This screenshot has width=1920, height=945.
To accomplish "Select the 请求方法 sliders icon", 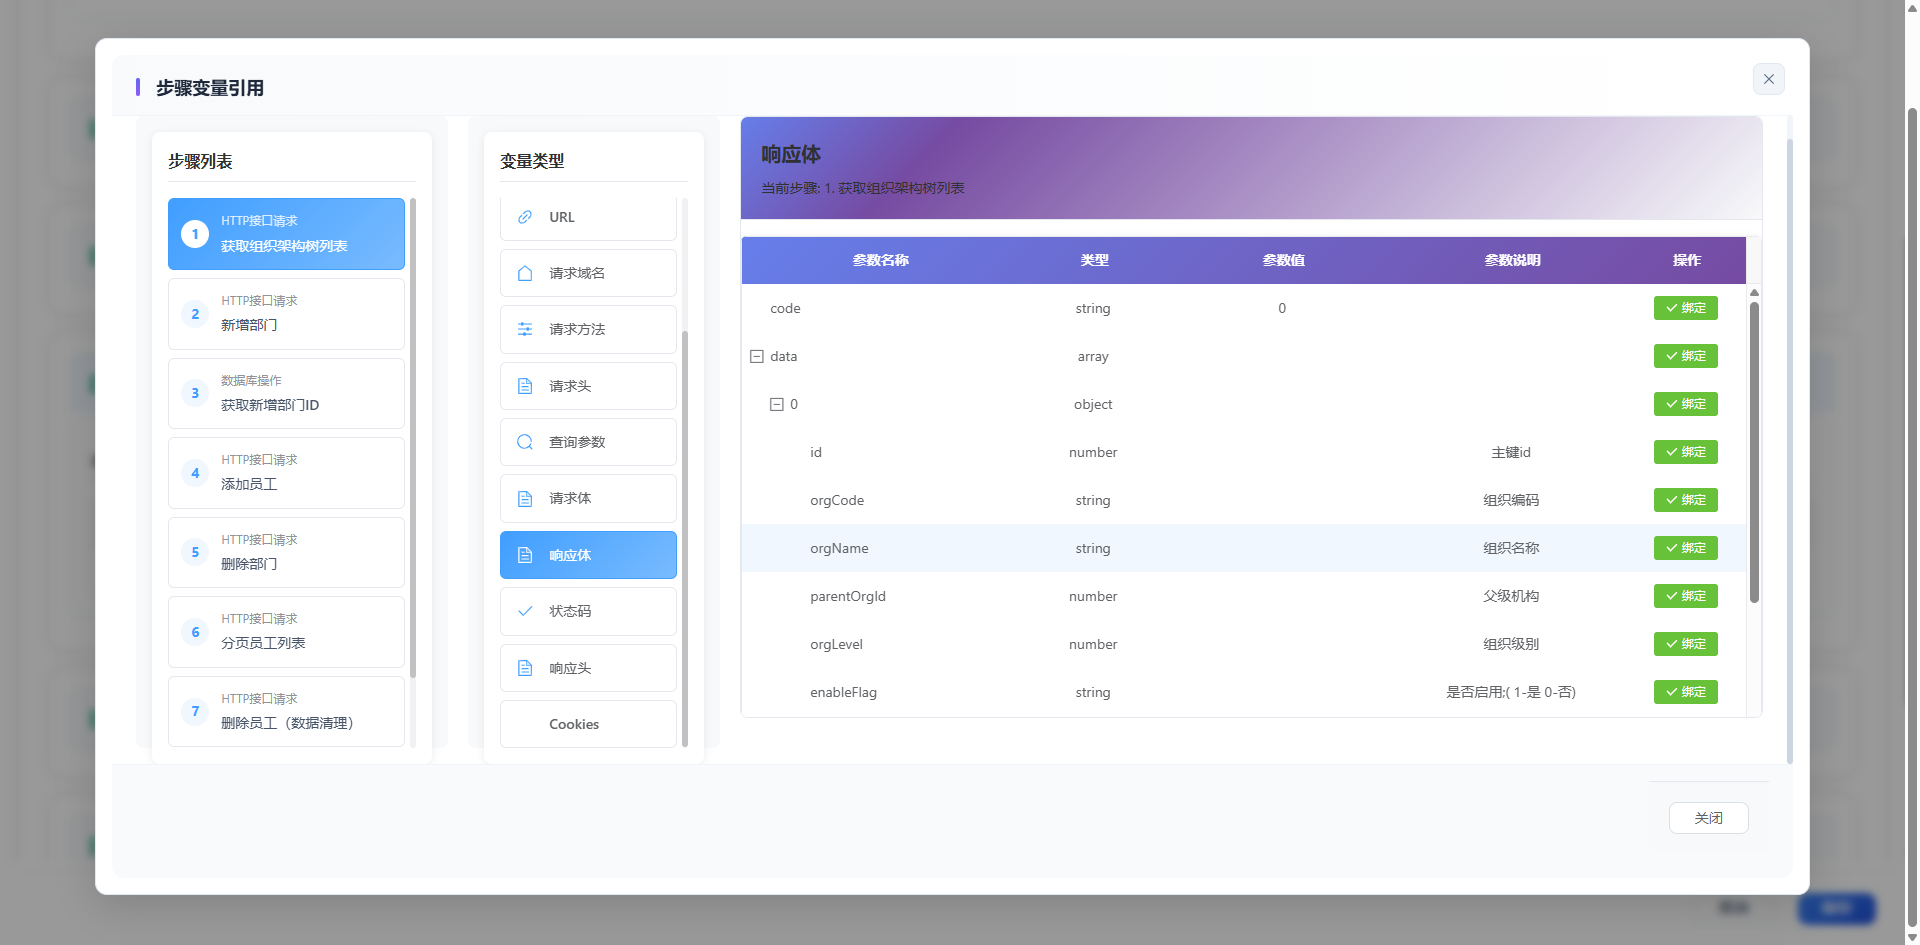I will pos(524,329).
